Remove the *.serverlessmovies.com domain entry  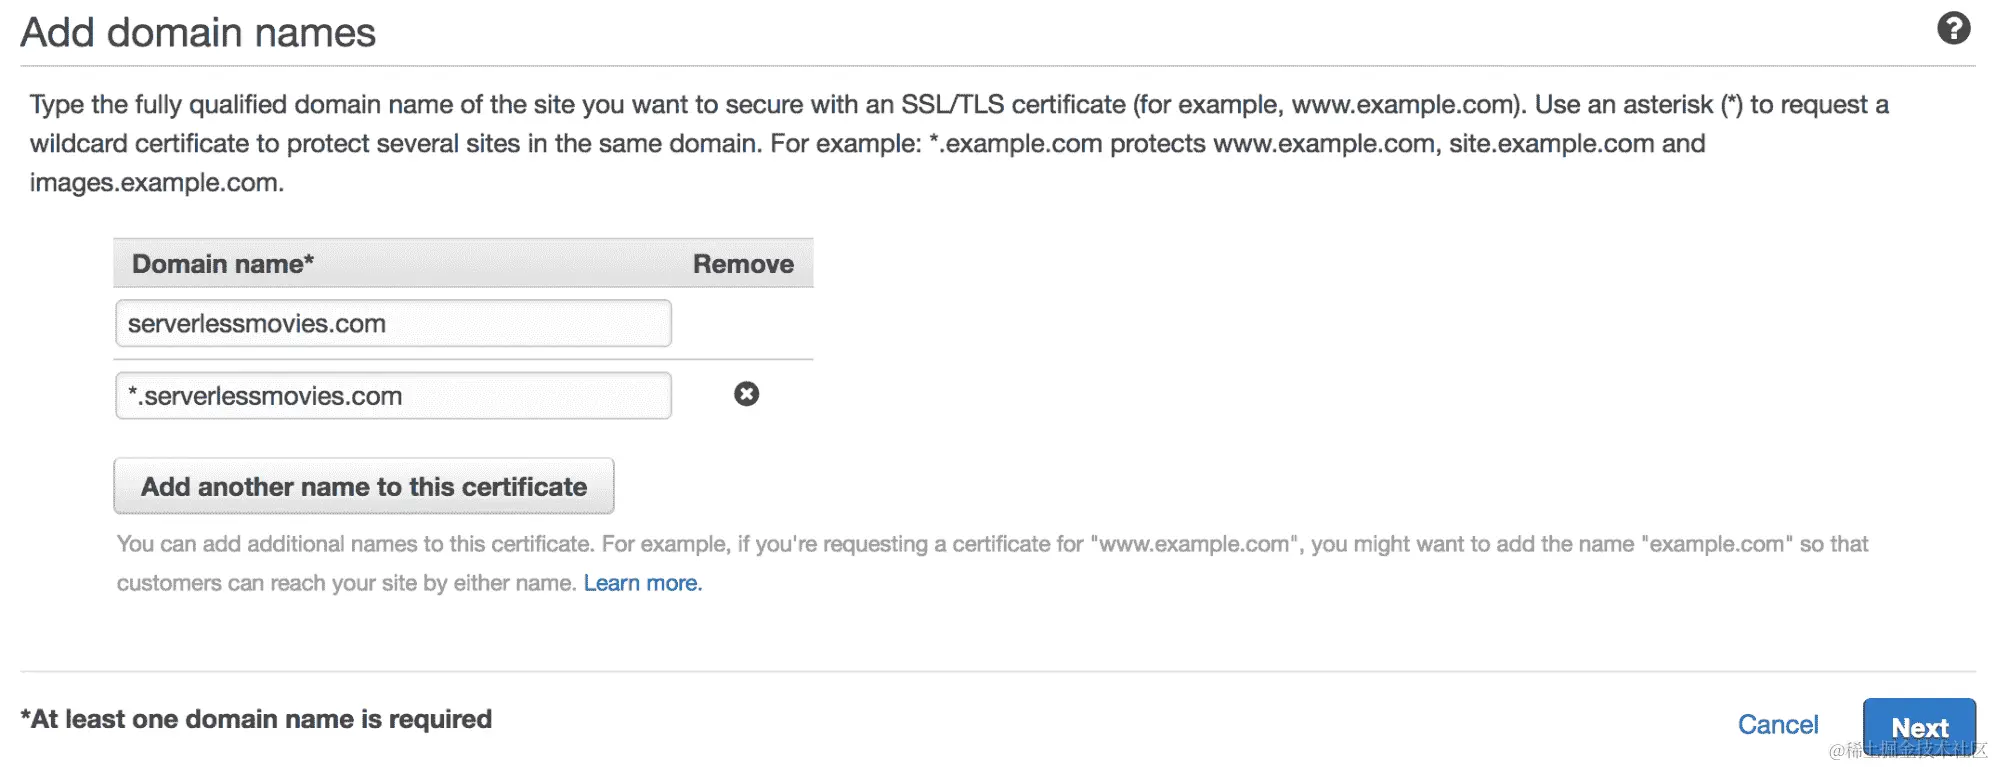746,394
